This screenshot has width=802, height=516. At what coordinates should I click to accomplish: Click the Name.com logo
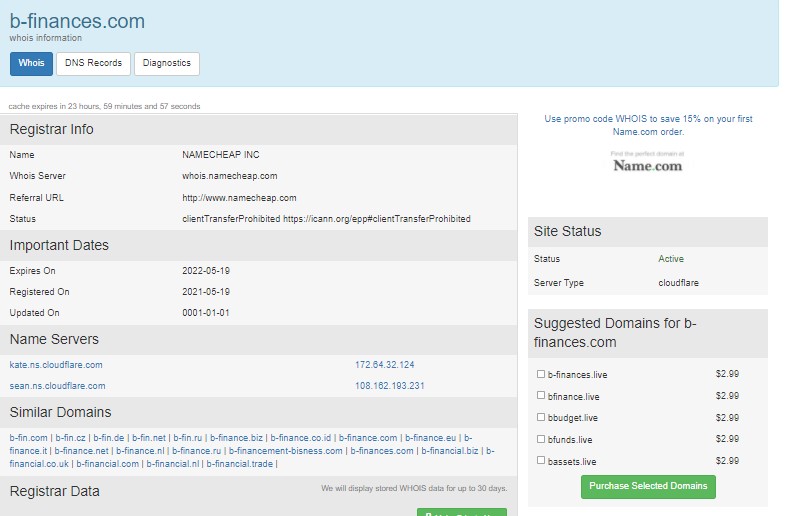point(648,163)
